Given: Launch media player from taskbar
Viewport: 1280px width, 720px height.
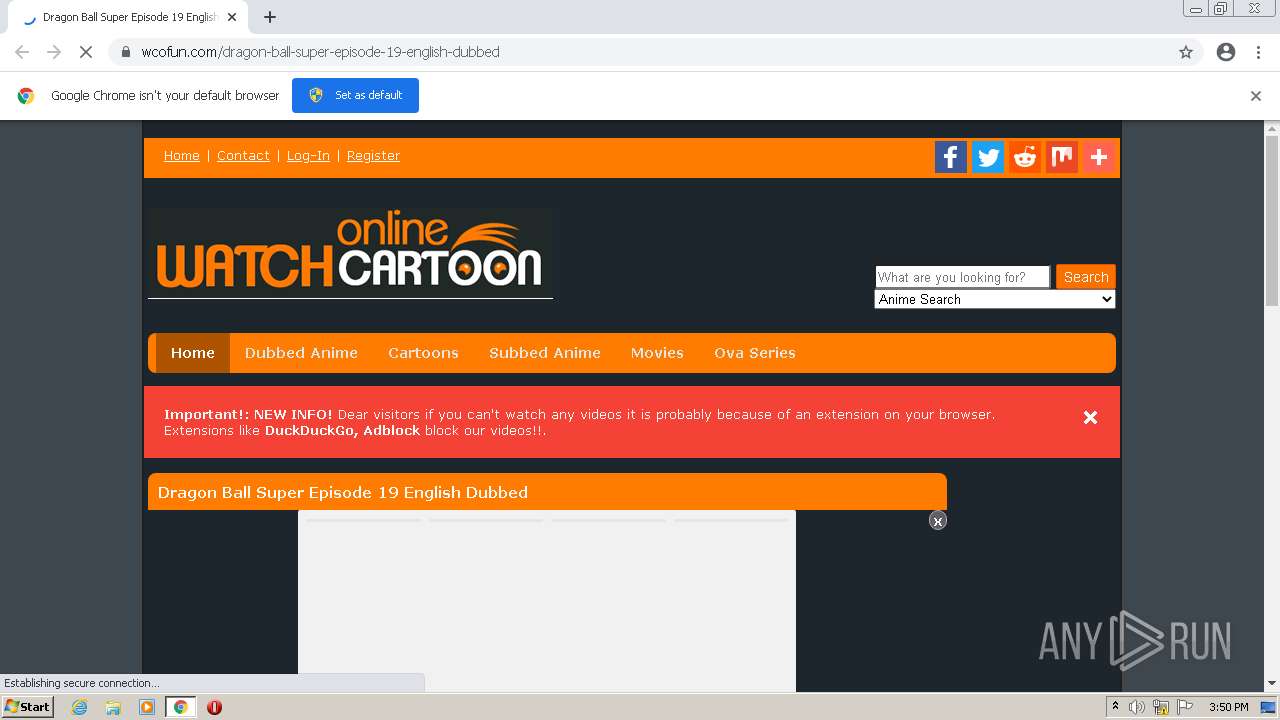Looking at the screenshot, I should (x=147, y=707).
